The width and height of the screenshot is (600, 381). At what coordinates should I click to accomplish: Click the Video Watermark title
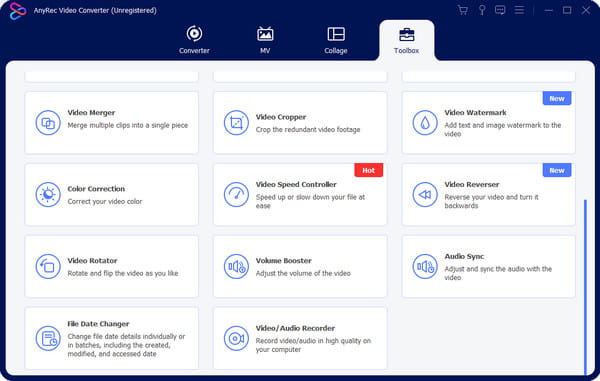[475, 112]
